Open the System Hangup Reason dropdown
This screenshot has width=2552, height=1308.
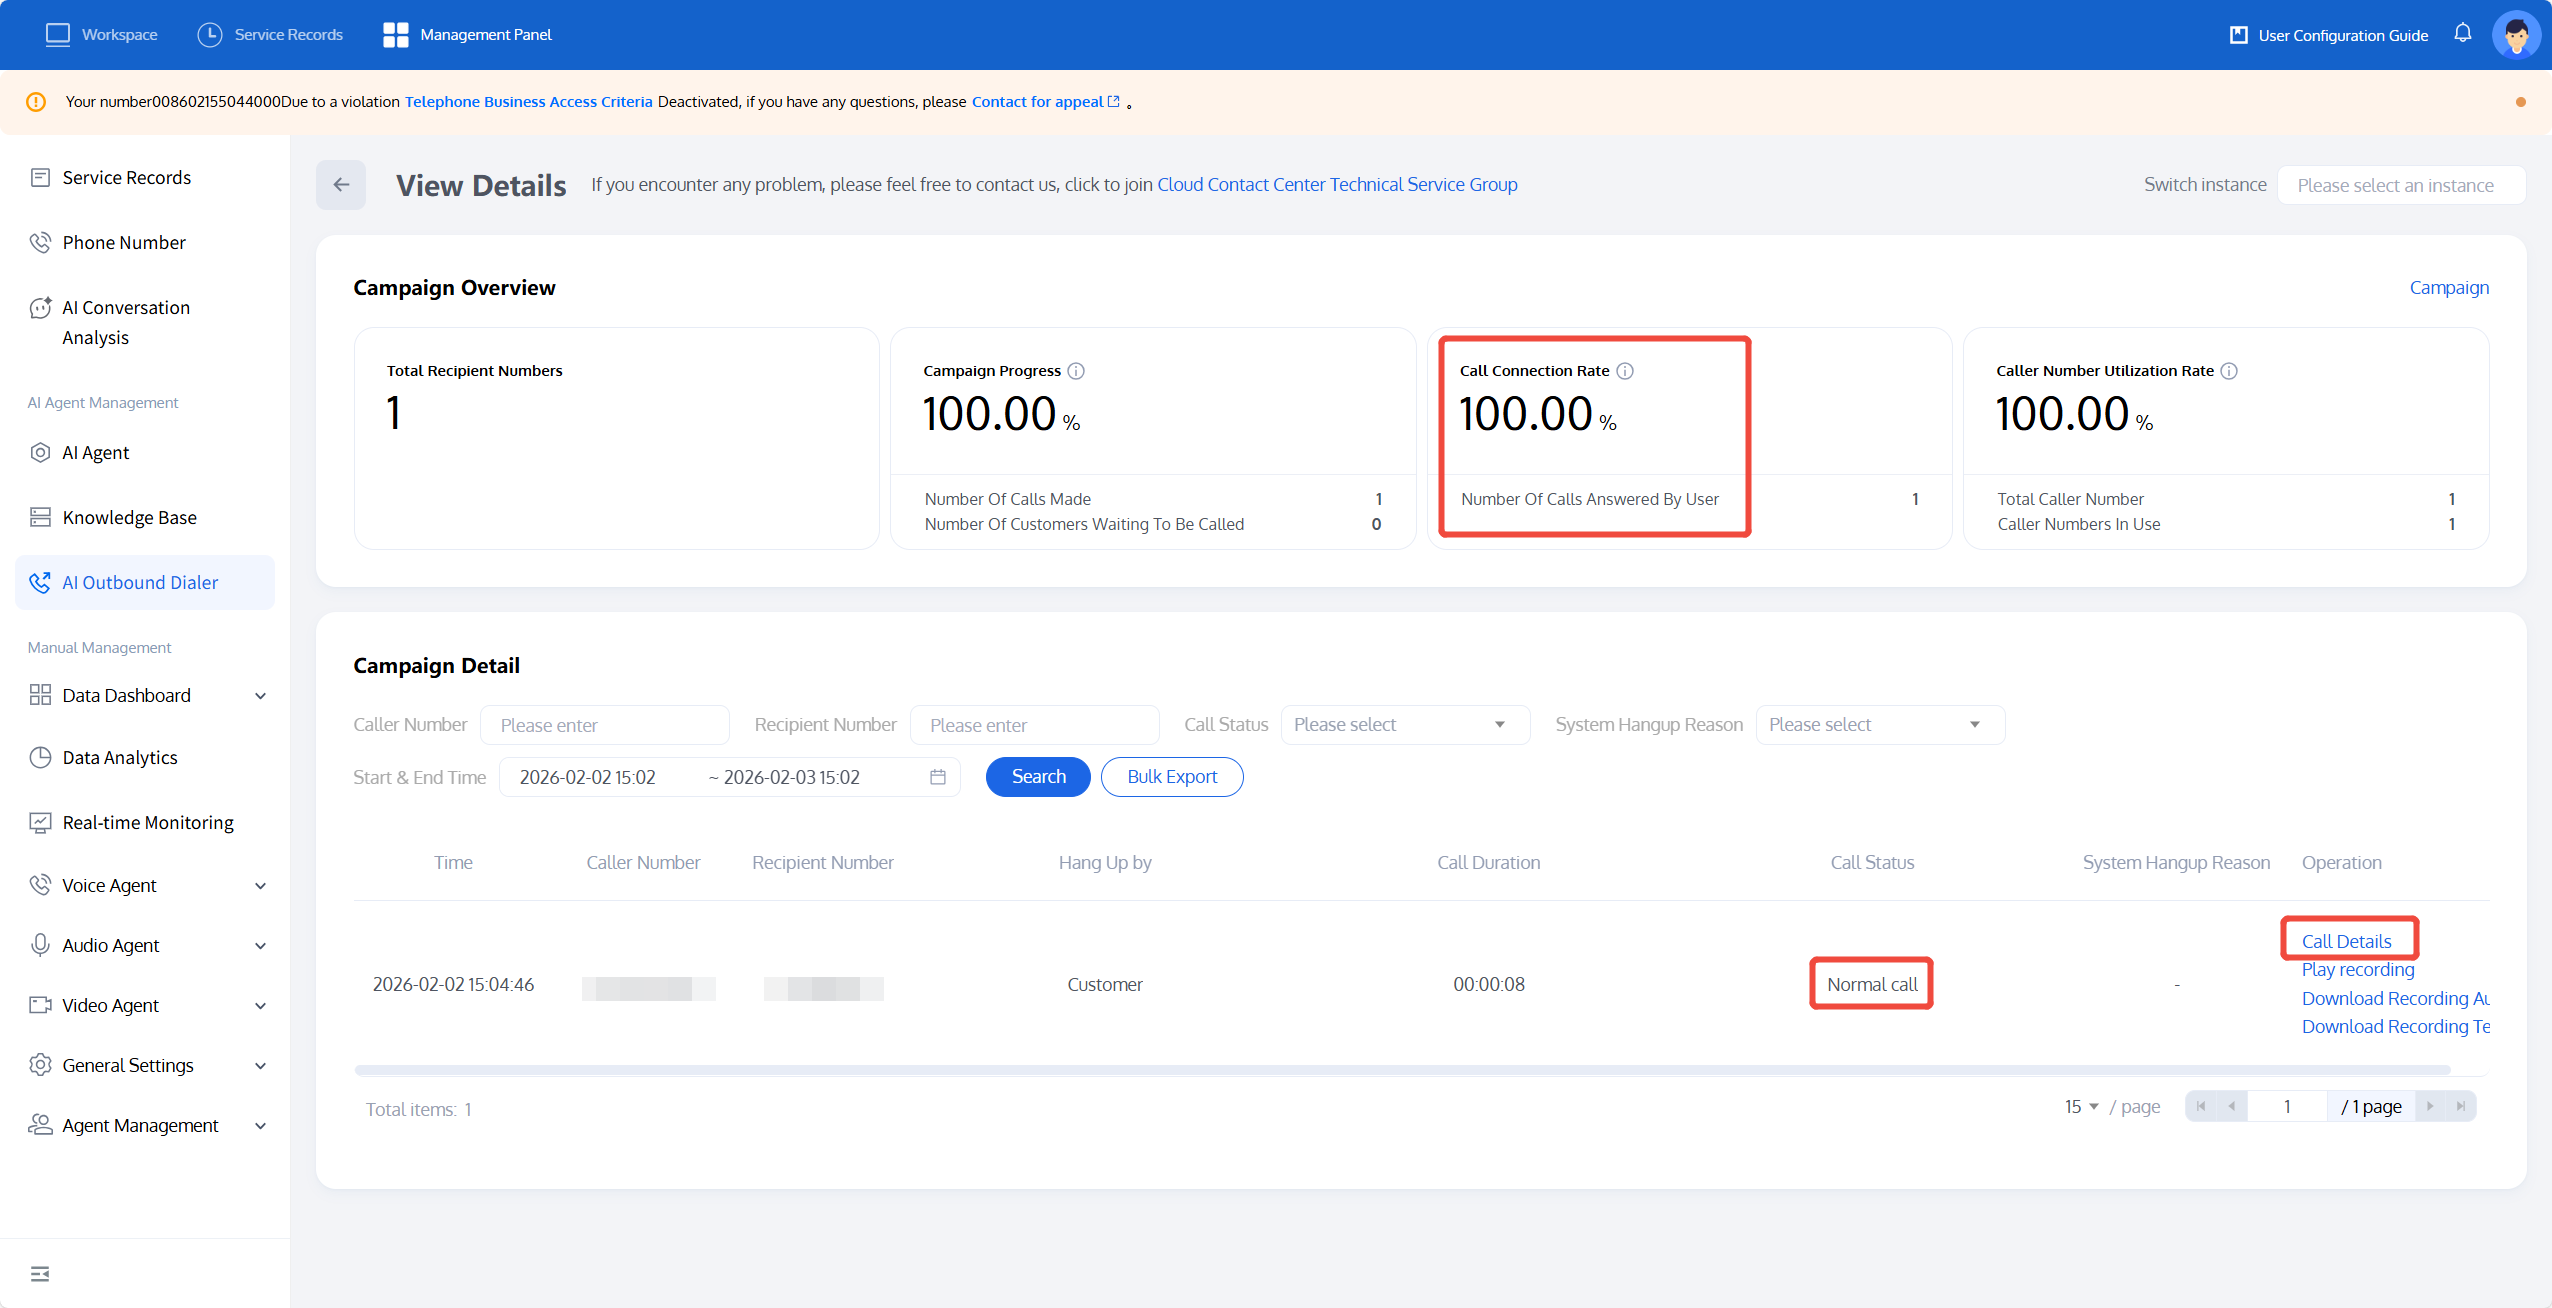pos(1879,725)
